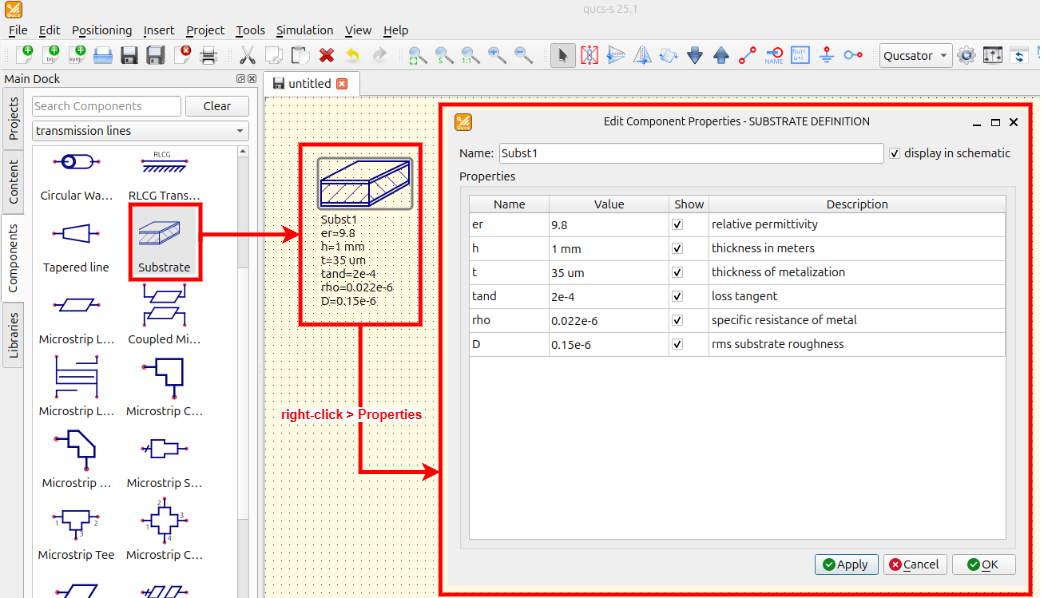Click the Close document toolbar icon
This screenshot has height=598, width=1041.
click(182, 55)
